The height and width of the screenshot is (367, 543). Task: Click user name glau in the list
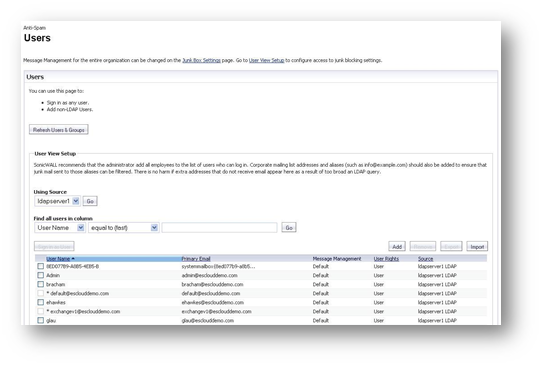click(51, 320)
